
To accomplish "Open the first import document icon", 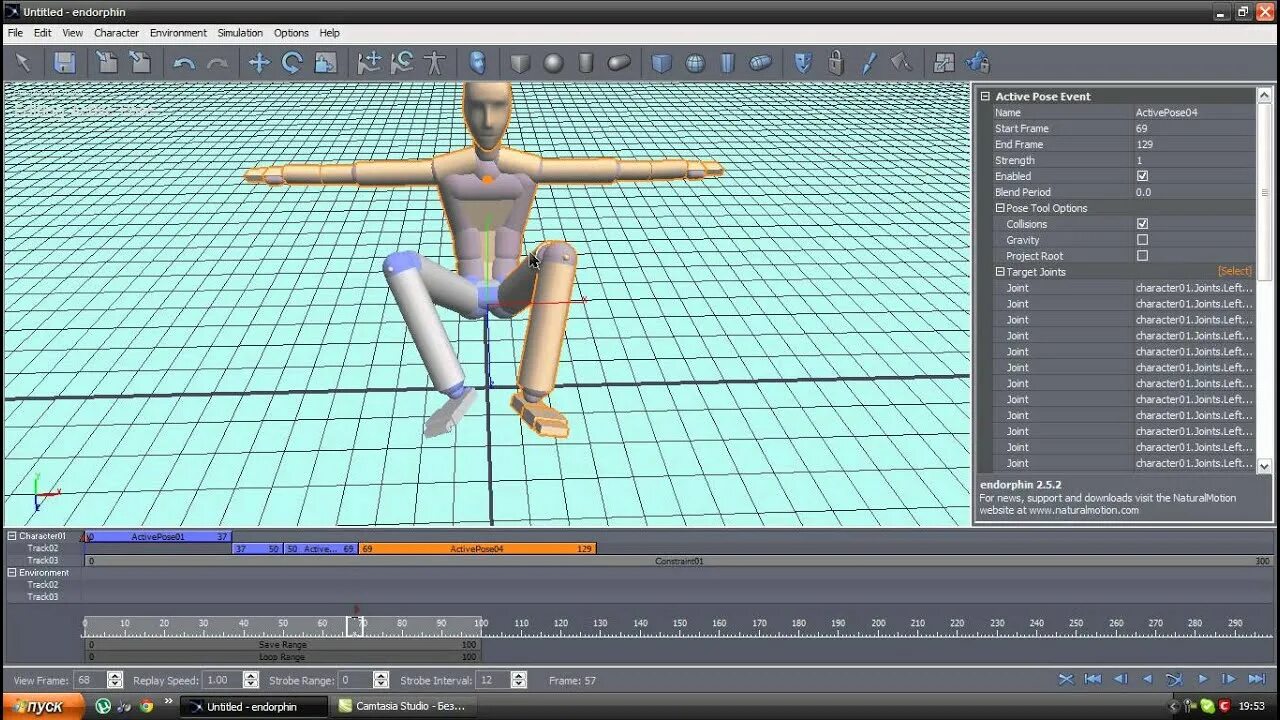I will [107, 63].
